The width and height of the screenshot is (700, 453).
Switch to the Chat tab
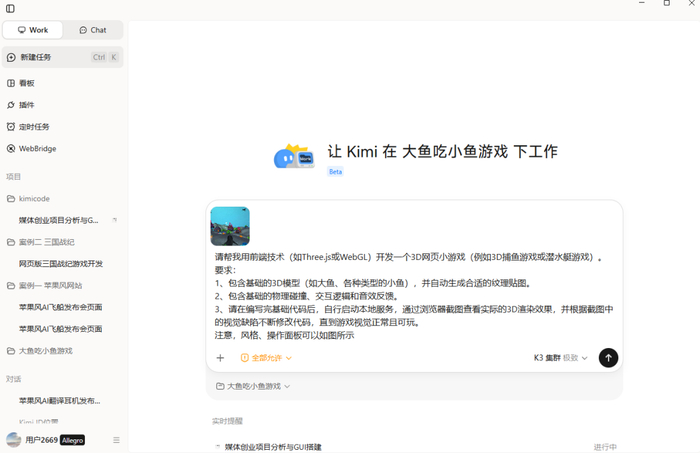(x=93, y=30)
